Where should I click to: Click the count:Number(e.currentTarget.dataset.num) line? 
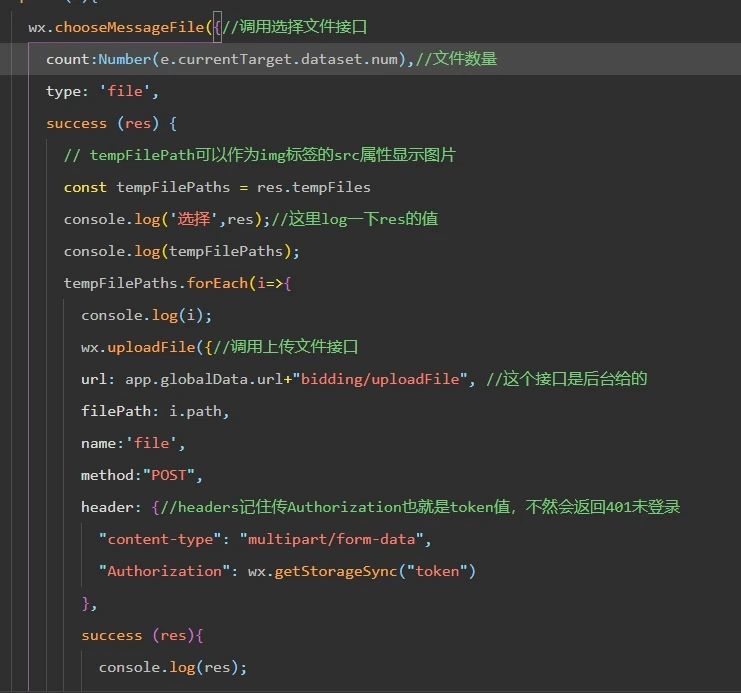coord(271,59)
